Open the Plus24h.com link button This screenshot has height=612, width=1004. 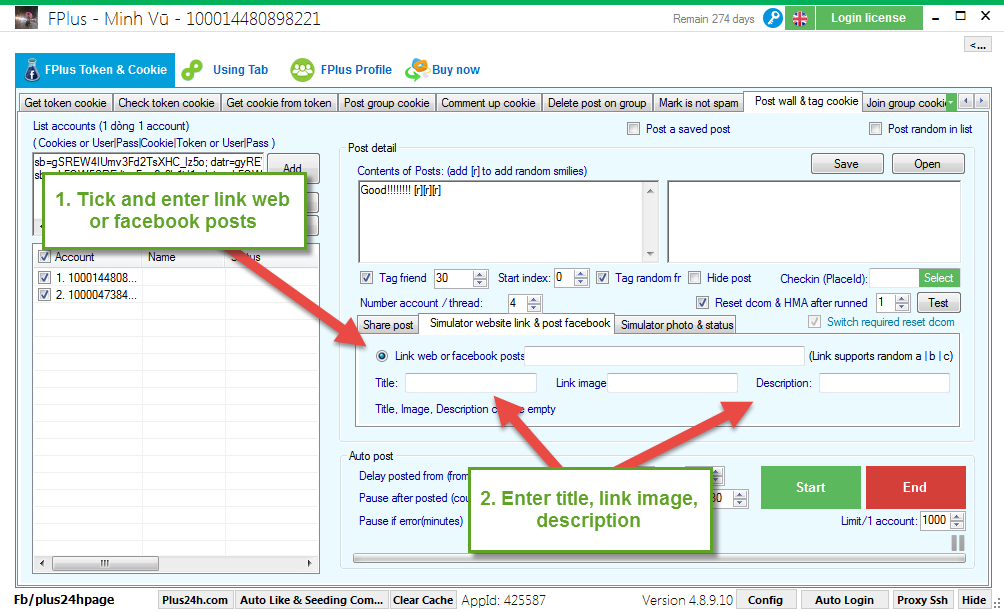195,600
